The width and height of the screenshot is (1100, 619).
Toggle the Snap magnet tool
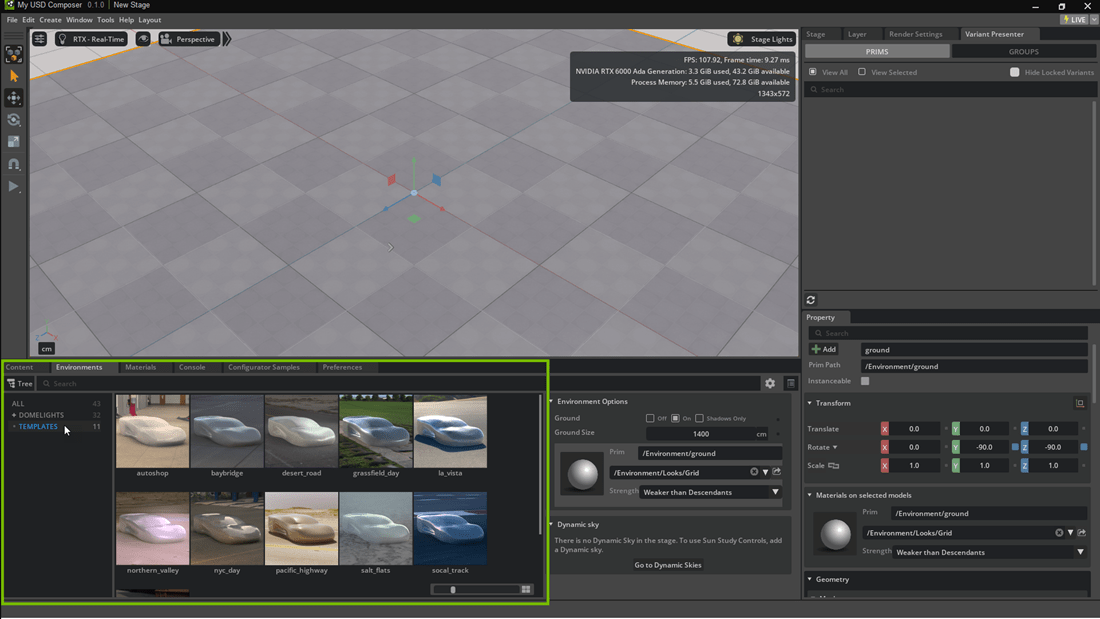coord(13,164)
